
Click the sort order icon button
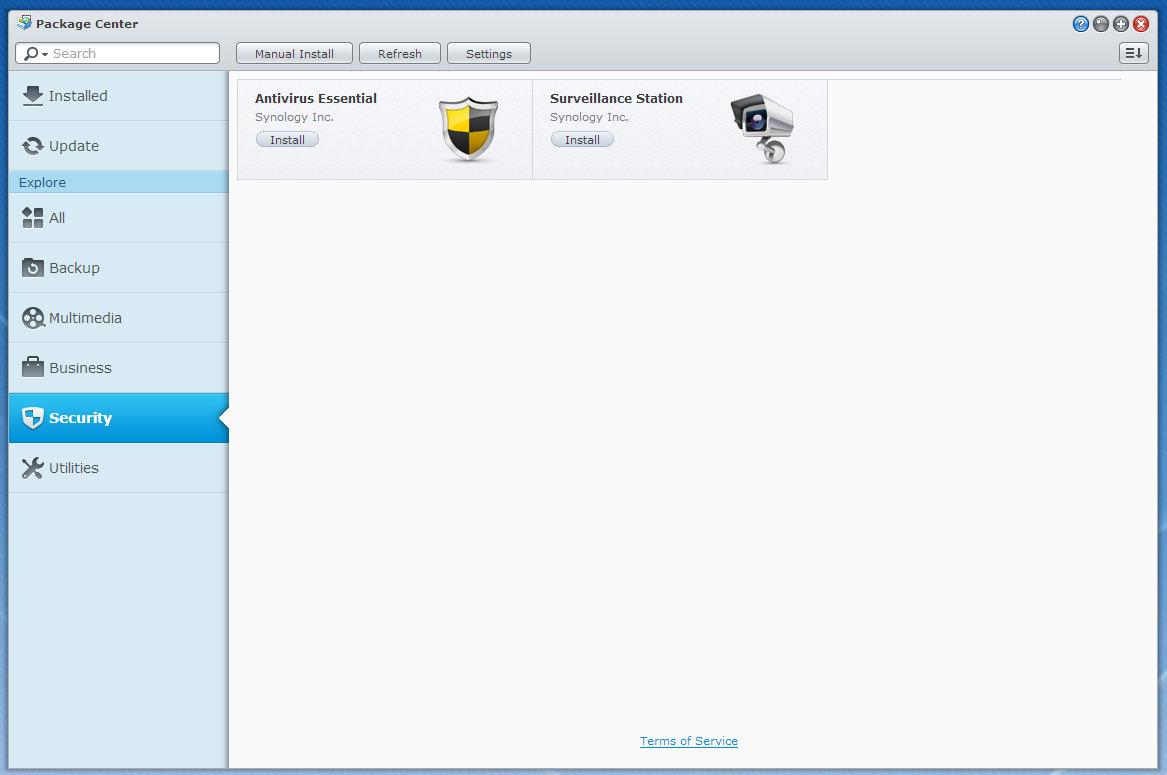tap(1134, 53)
